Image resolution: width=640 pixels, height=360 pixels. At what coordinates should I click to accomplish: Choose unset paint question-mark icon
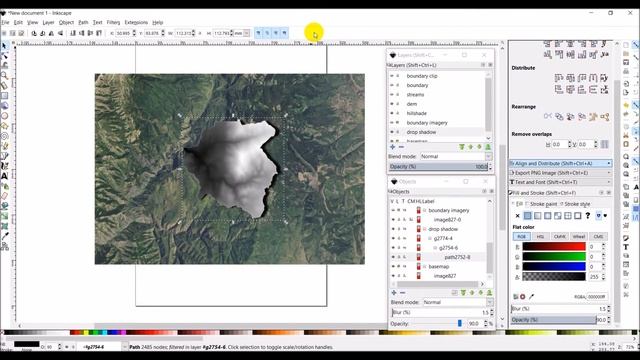pos(587,216)
